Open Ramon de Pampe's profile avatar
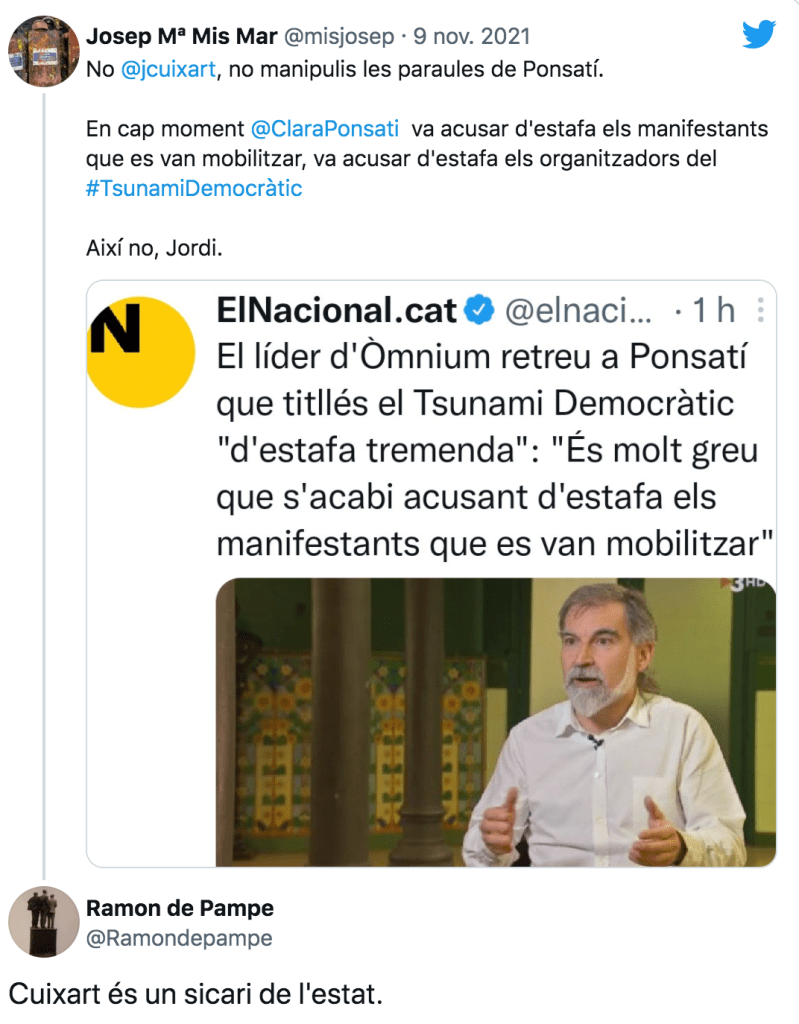 pos(43,921)
